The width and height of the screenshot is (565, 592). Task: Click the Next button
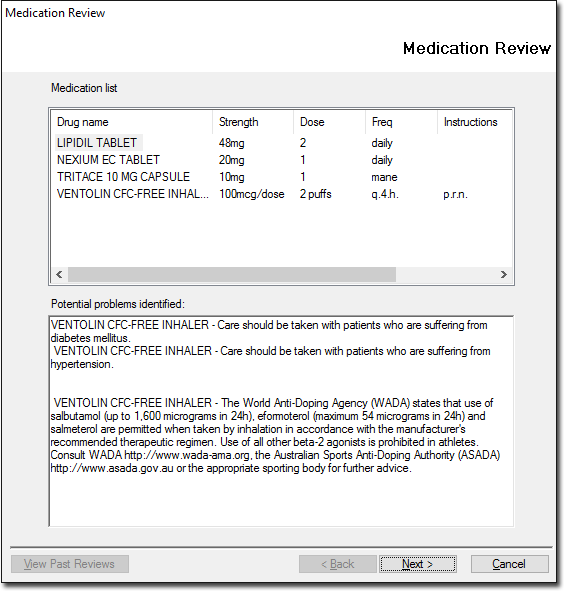[418, 564]
